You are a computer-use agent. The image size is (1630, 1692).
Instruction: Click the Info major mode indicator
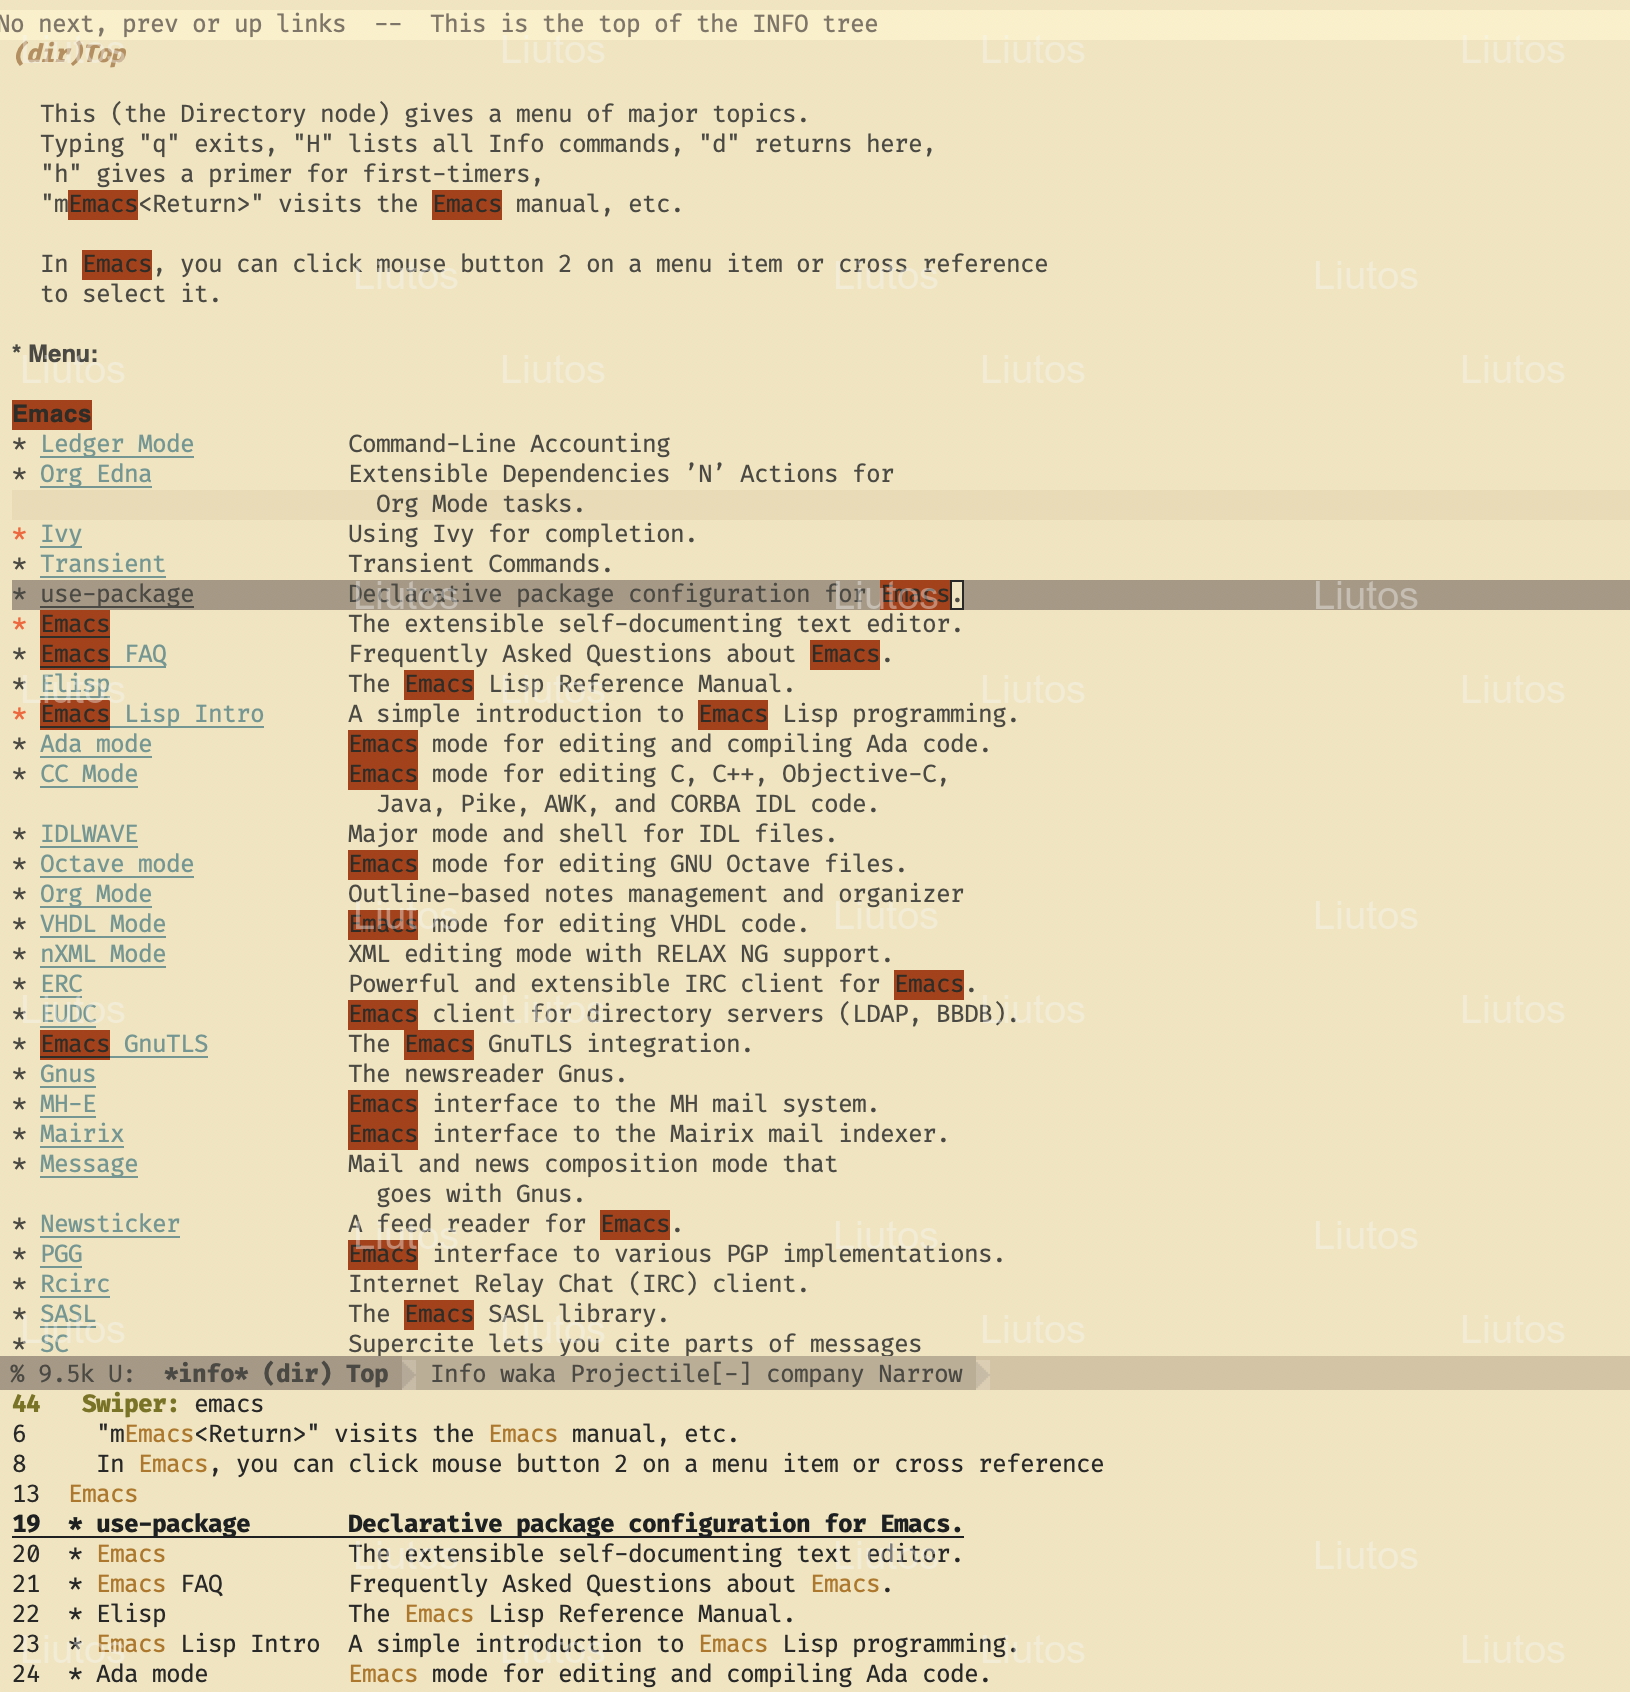(458, 1374)
